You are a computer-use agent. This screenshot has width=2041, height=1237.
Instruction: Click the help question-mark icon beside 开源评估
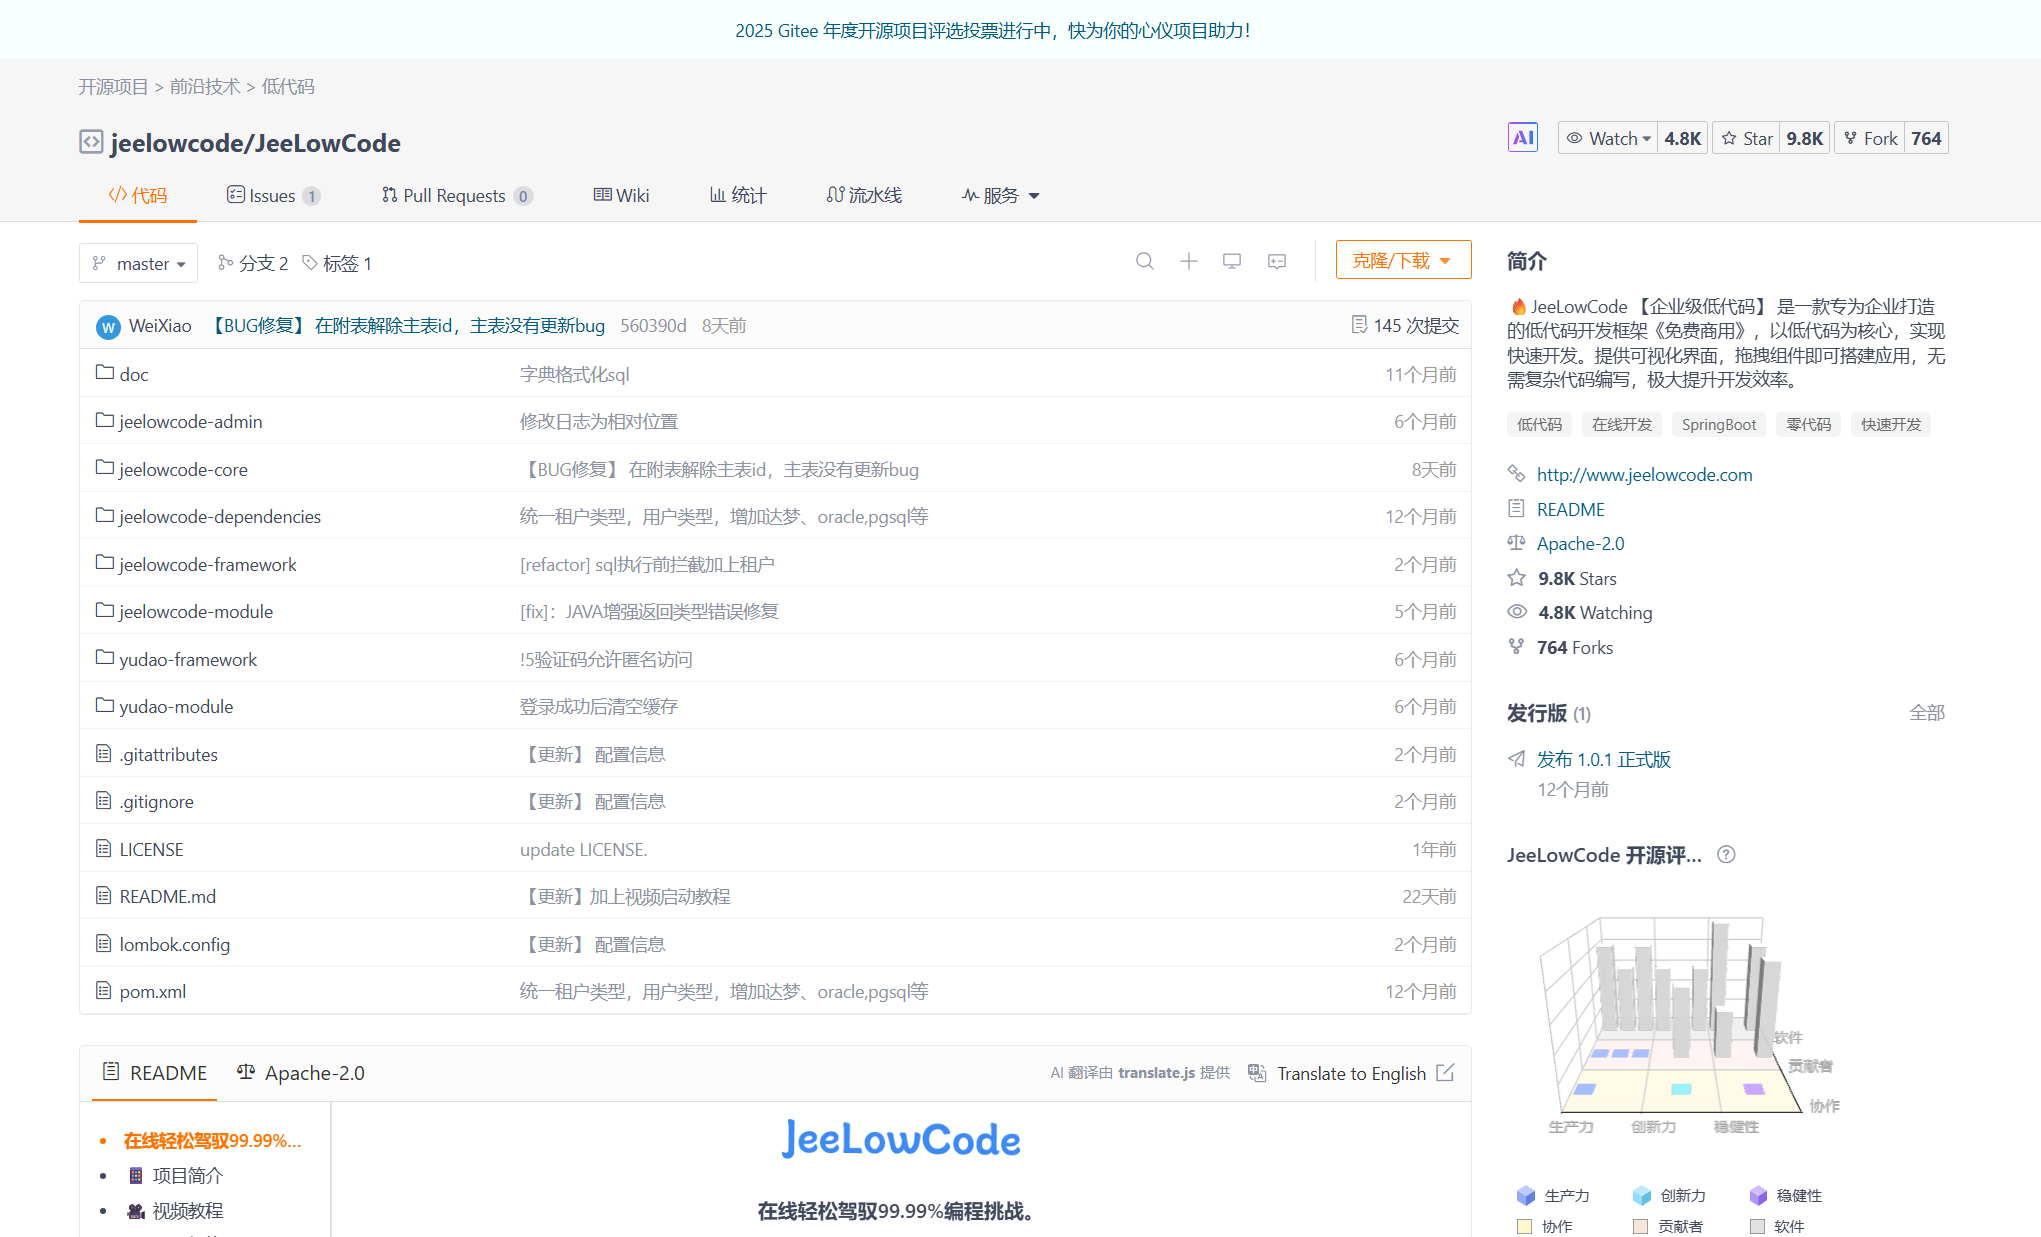(1726, 855)
